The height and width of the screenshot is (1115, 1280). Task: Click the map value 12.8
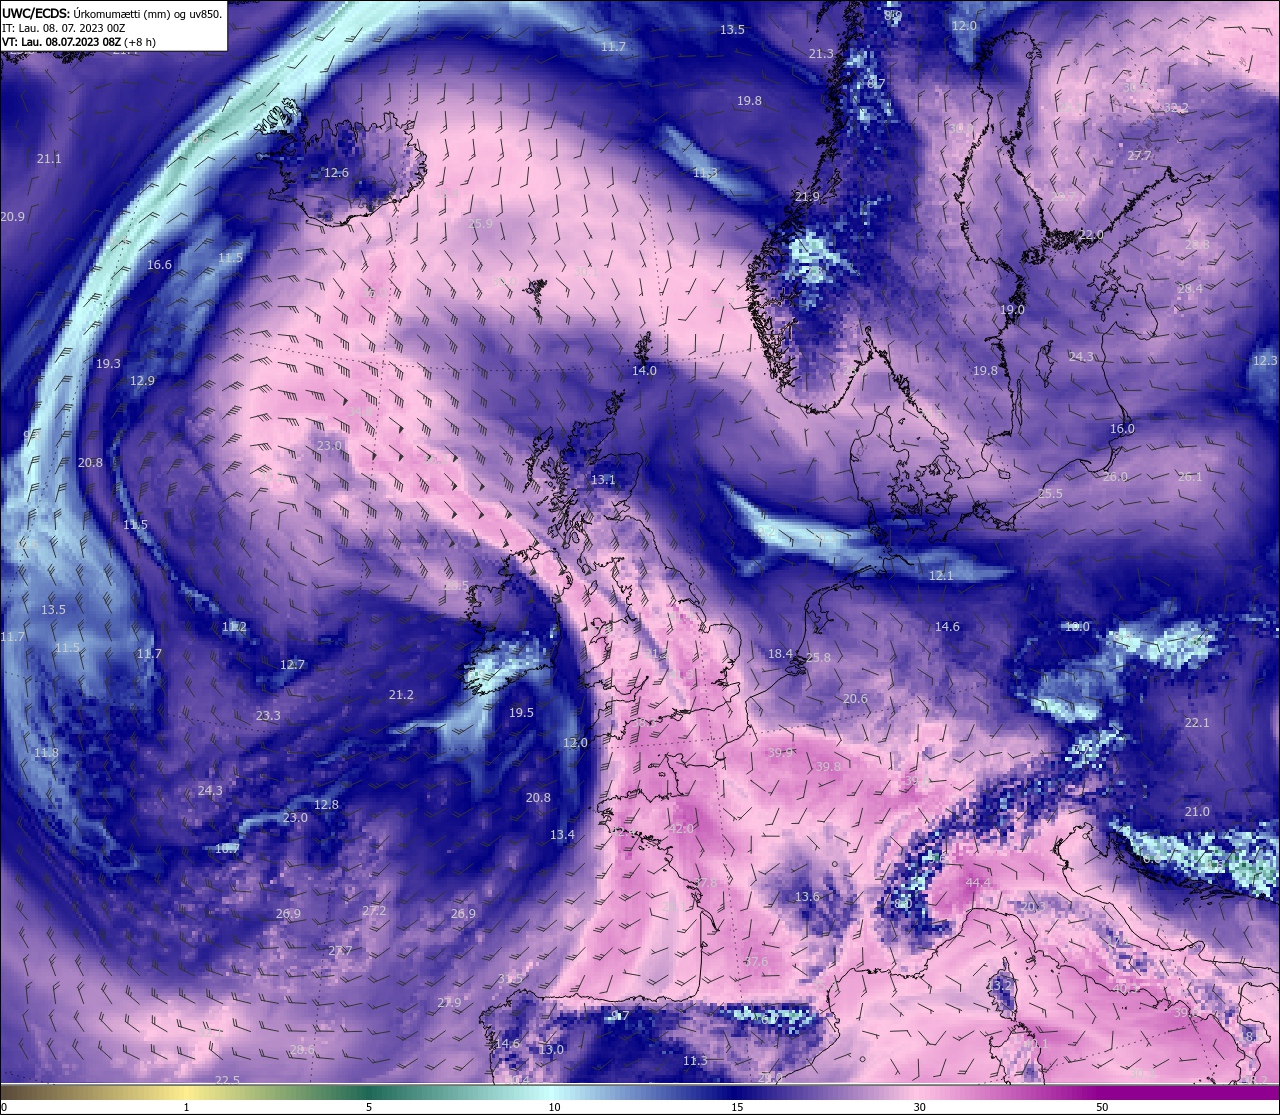pos(326,805)
